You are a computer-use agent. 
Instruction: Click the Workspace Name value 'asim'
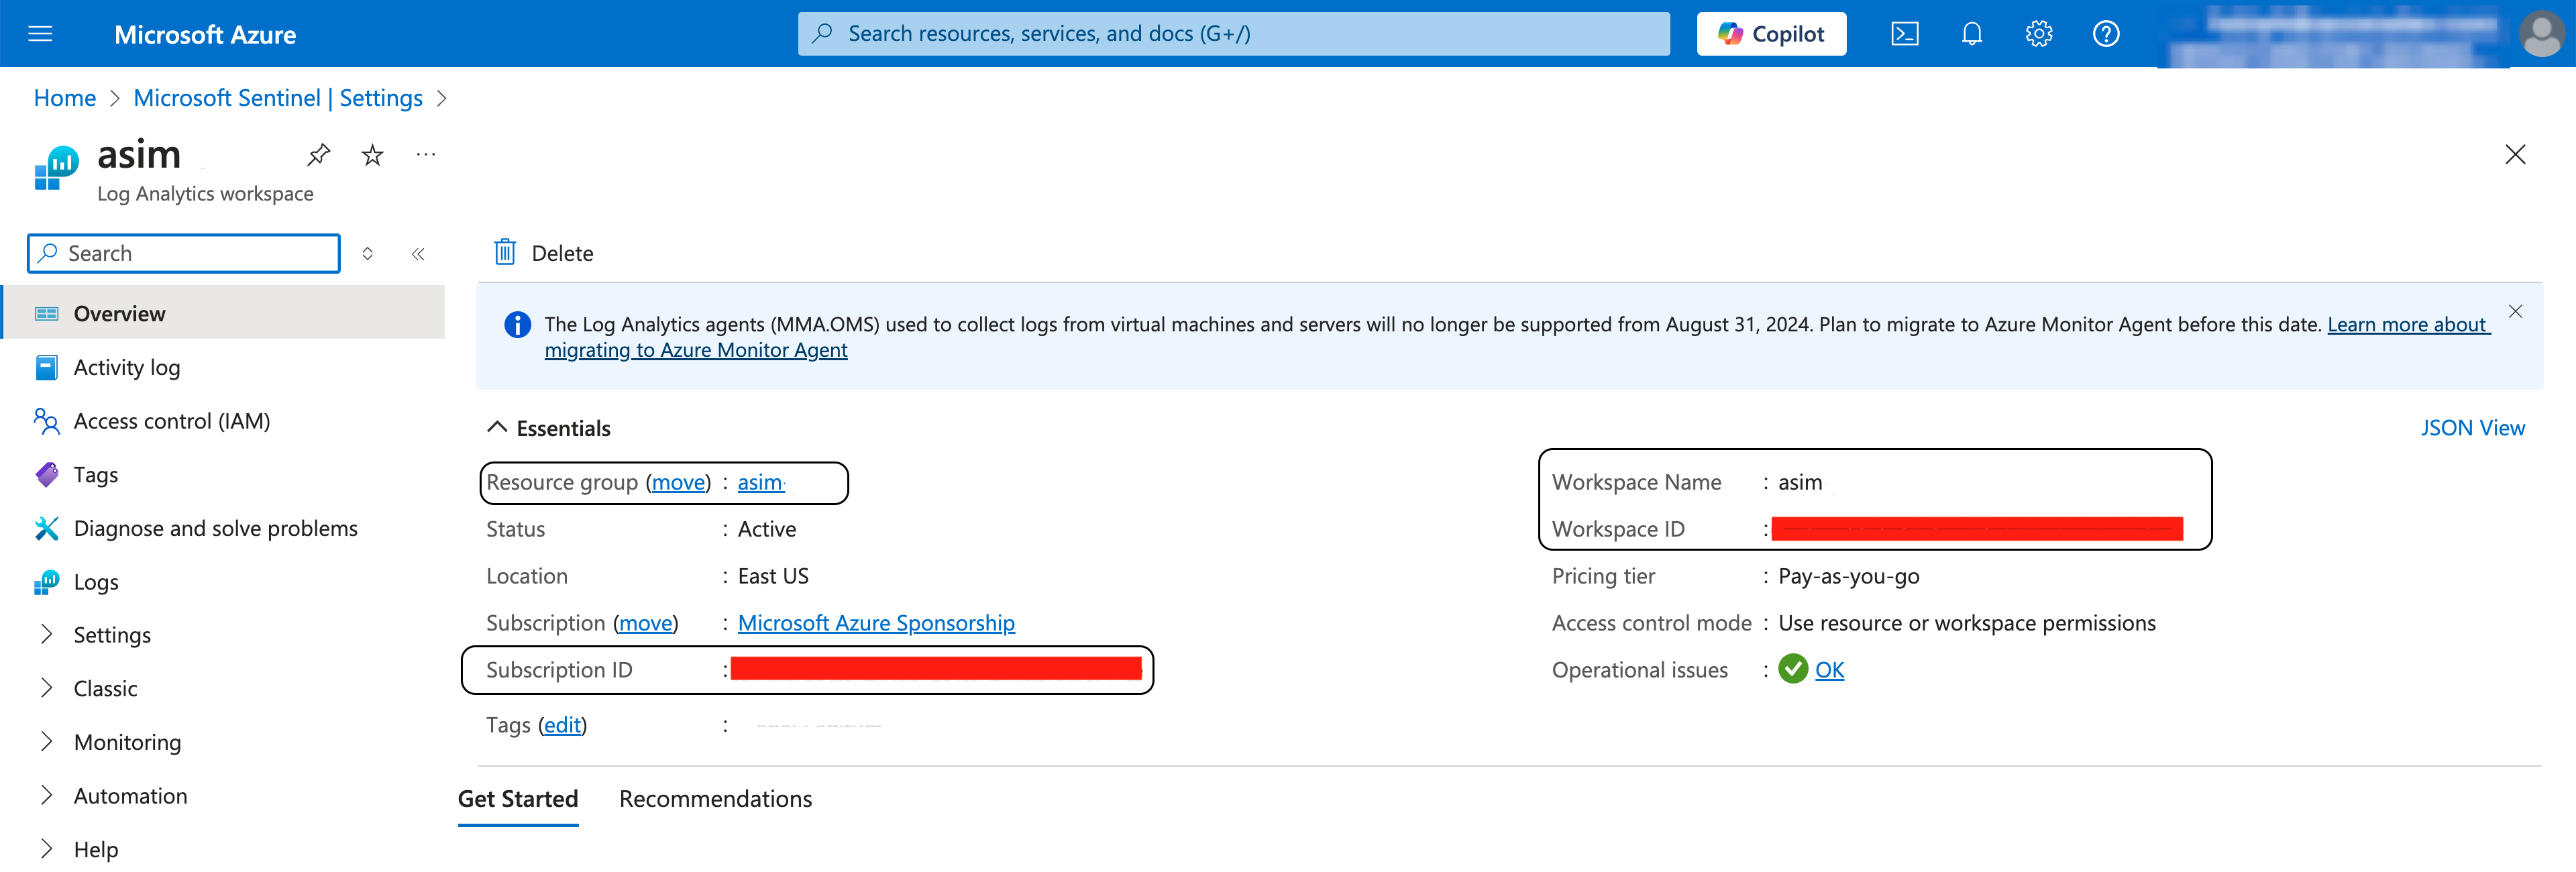click(1800, 482)
